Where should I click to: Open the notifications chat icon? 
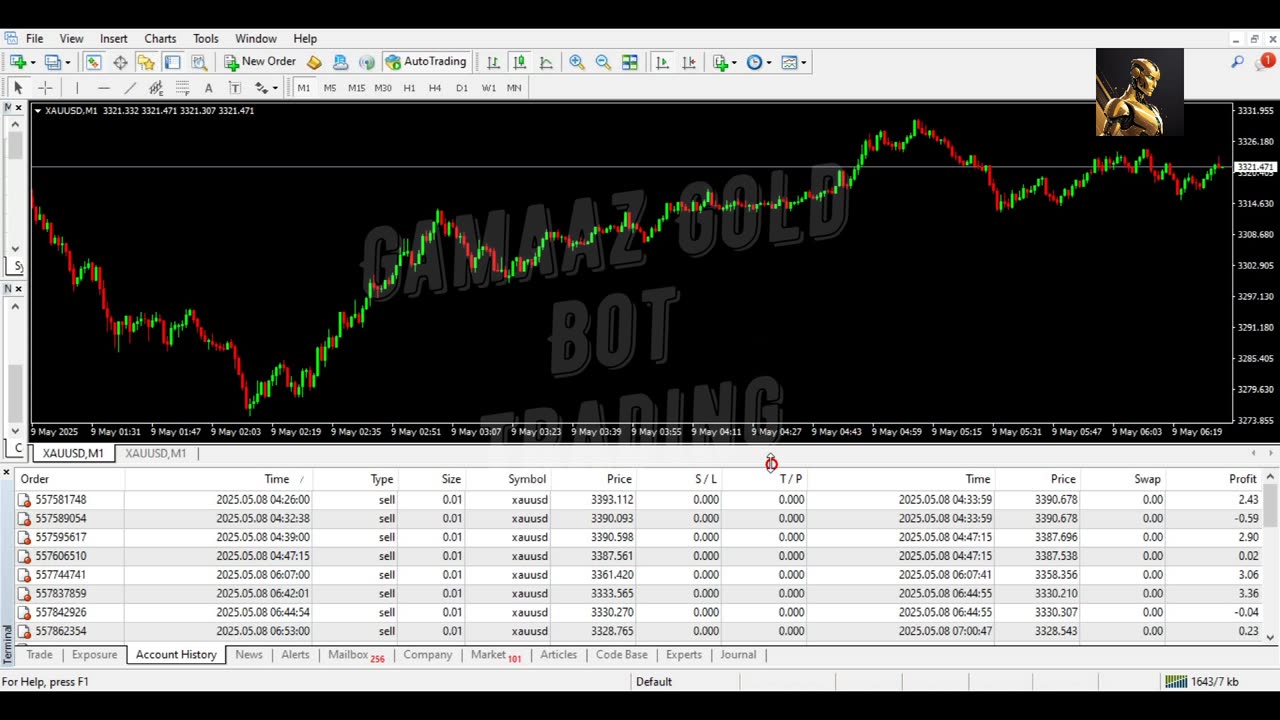tap(1263, 62)
